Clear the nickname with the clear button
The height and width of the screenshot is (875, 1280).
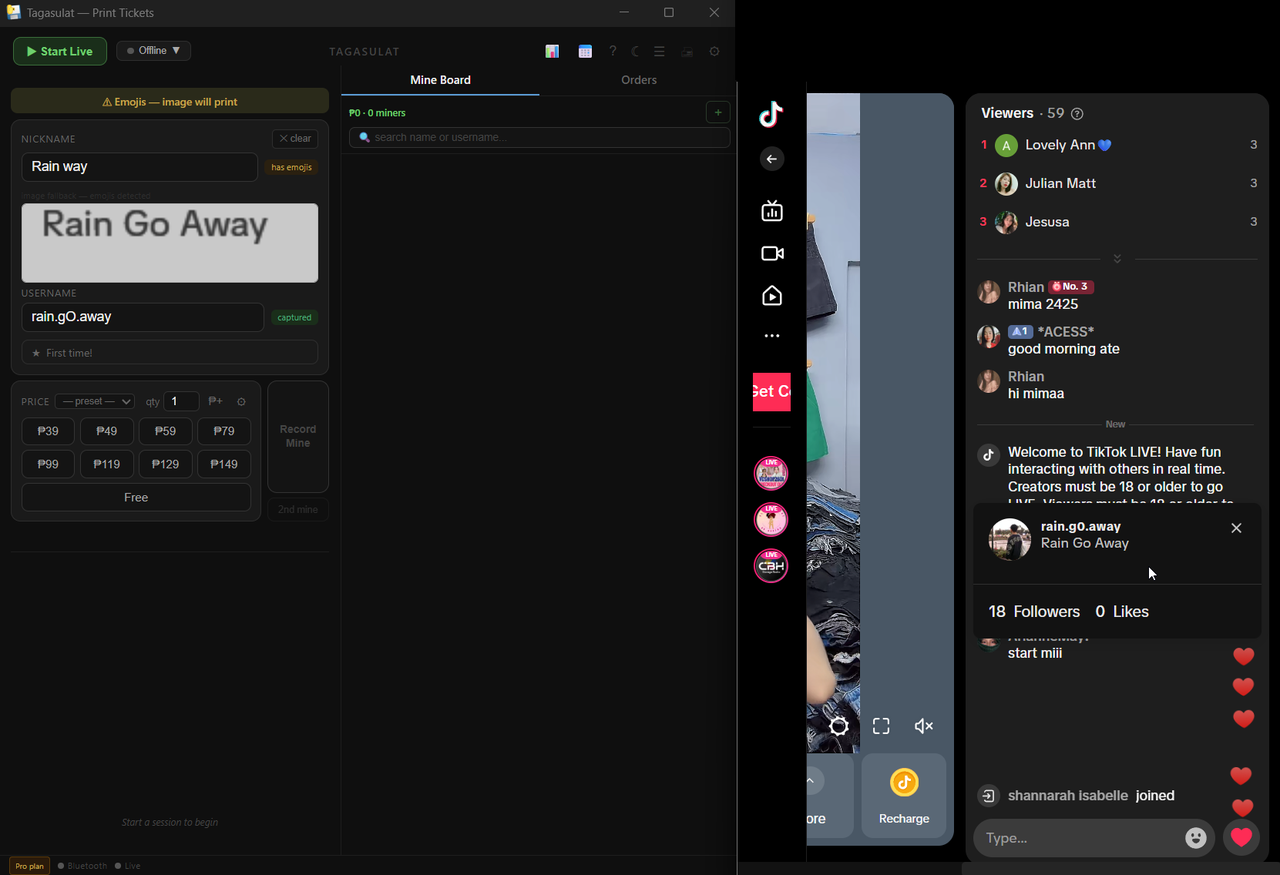click(295, 139)
